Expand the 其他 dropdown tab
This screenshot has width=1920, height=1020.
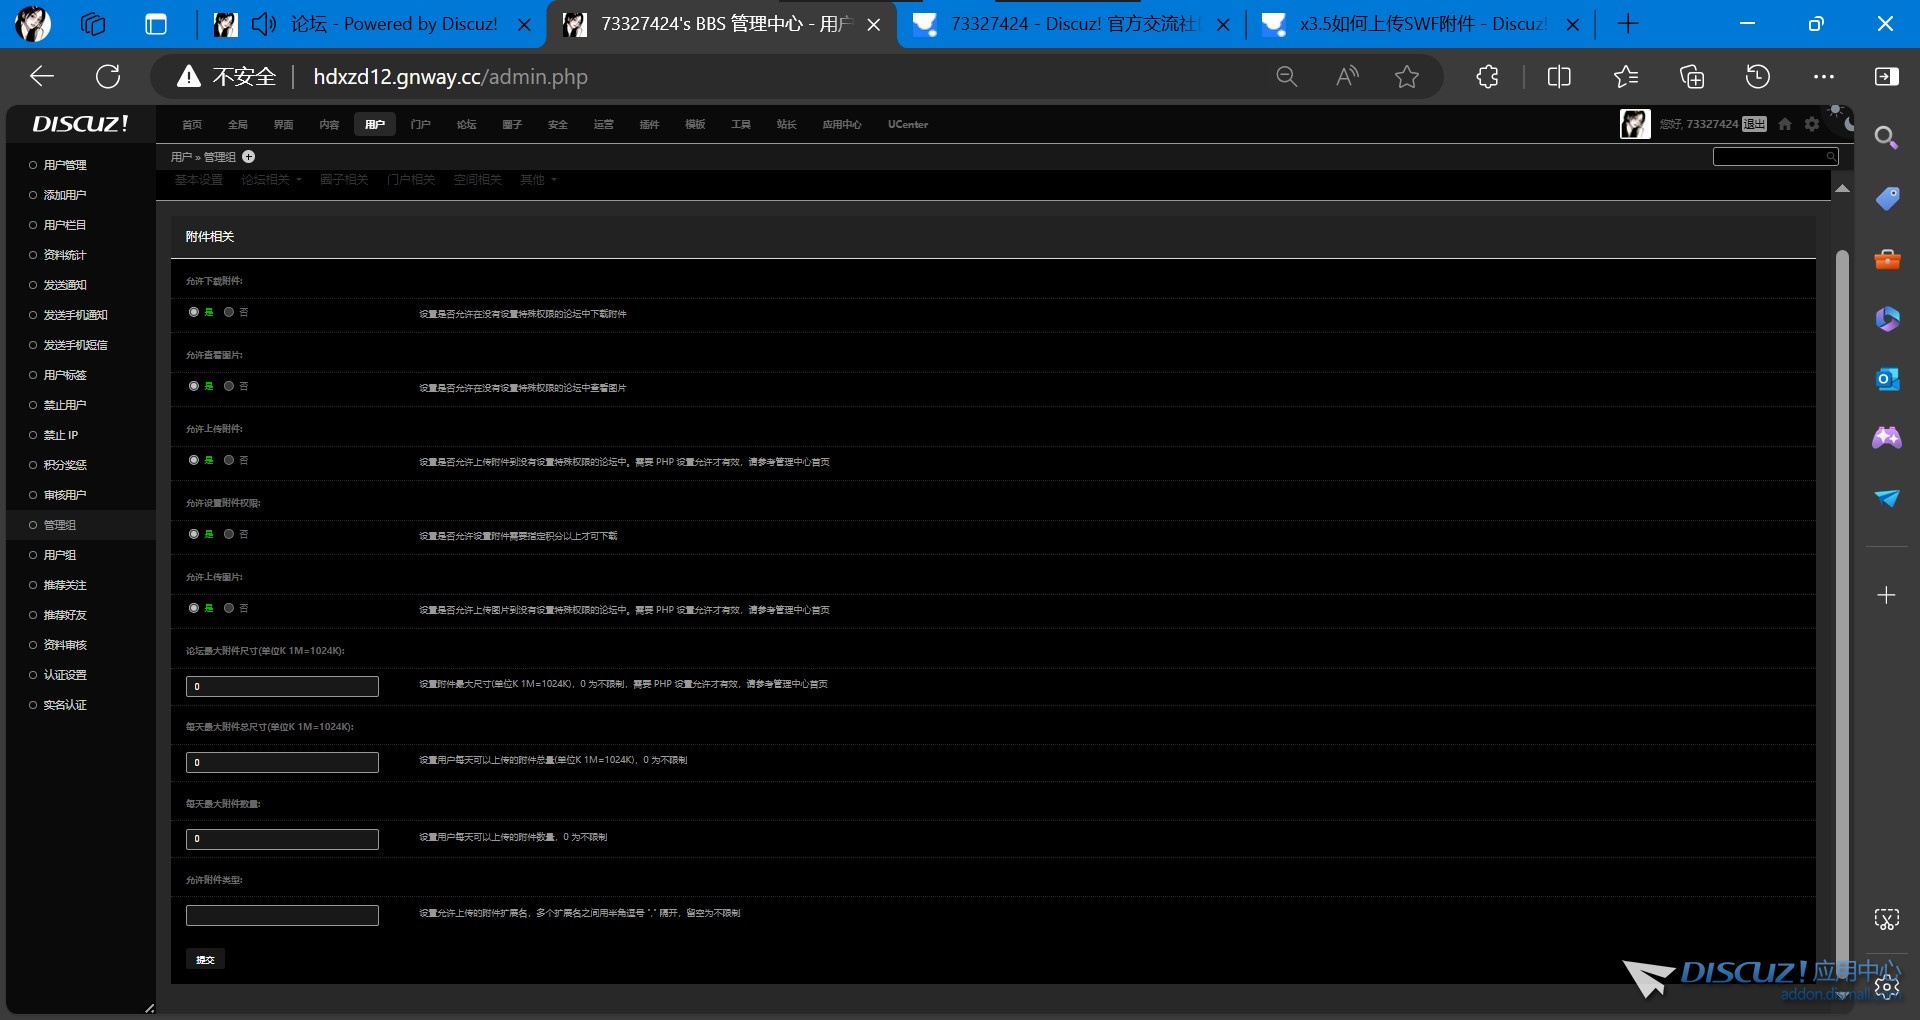pyautogui.click(x=538, y=180)
